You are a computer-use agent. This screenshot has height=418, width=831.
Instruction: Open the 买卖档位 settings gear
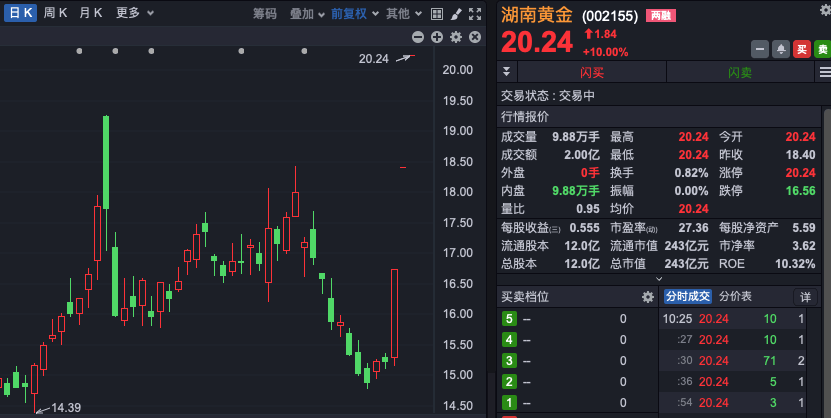[x=647, y=297]
